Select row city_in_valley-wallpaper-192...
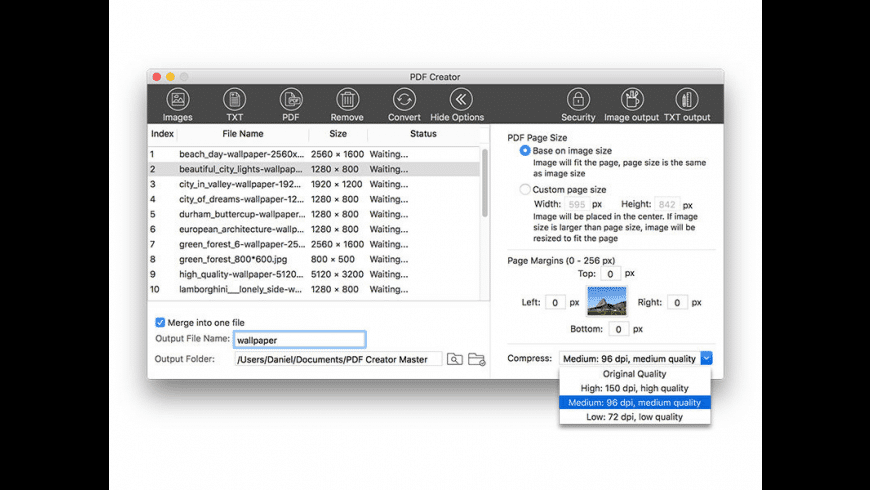Viewport: 870px width, 490px height. point(314,184)
